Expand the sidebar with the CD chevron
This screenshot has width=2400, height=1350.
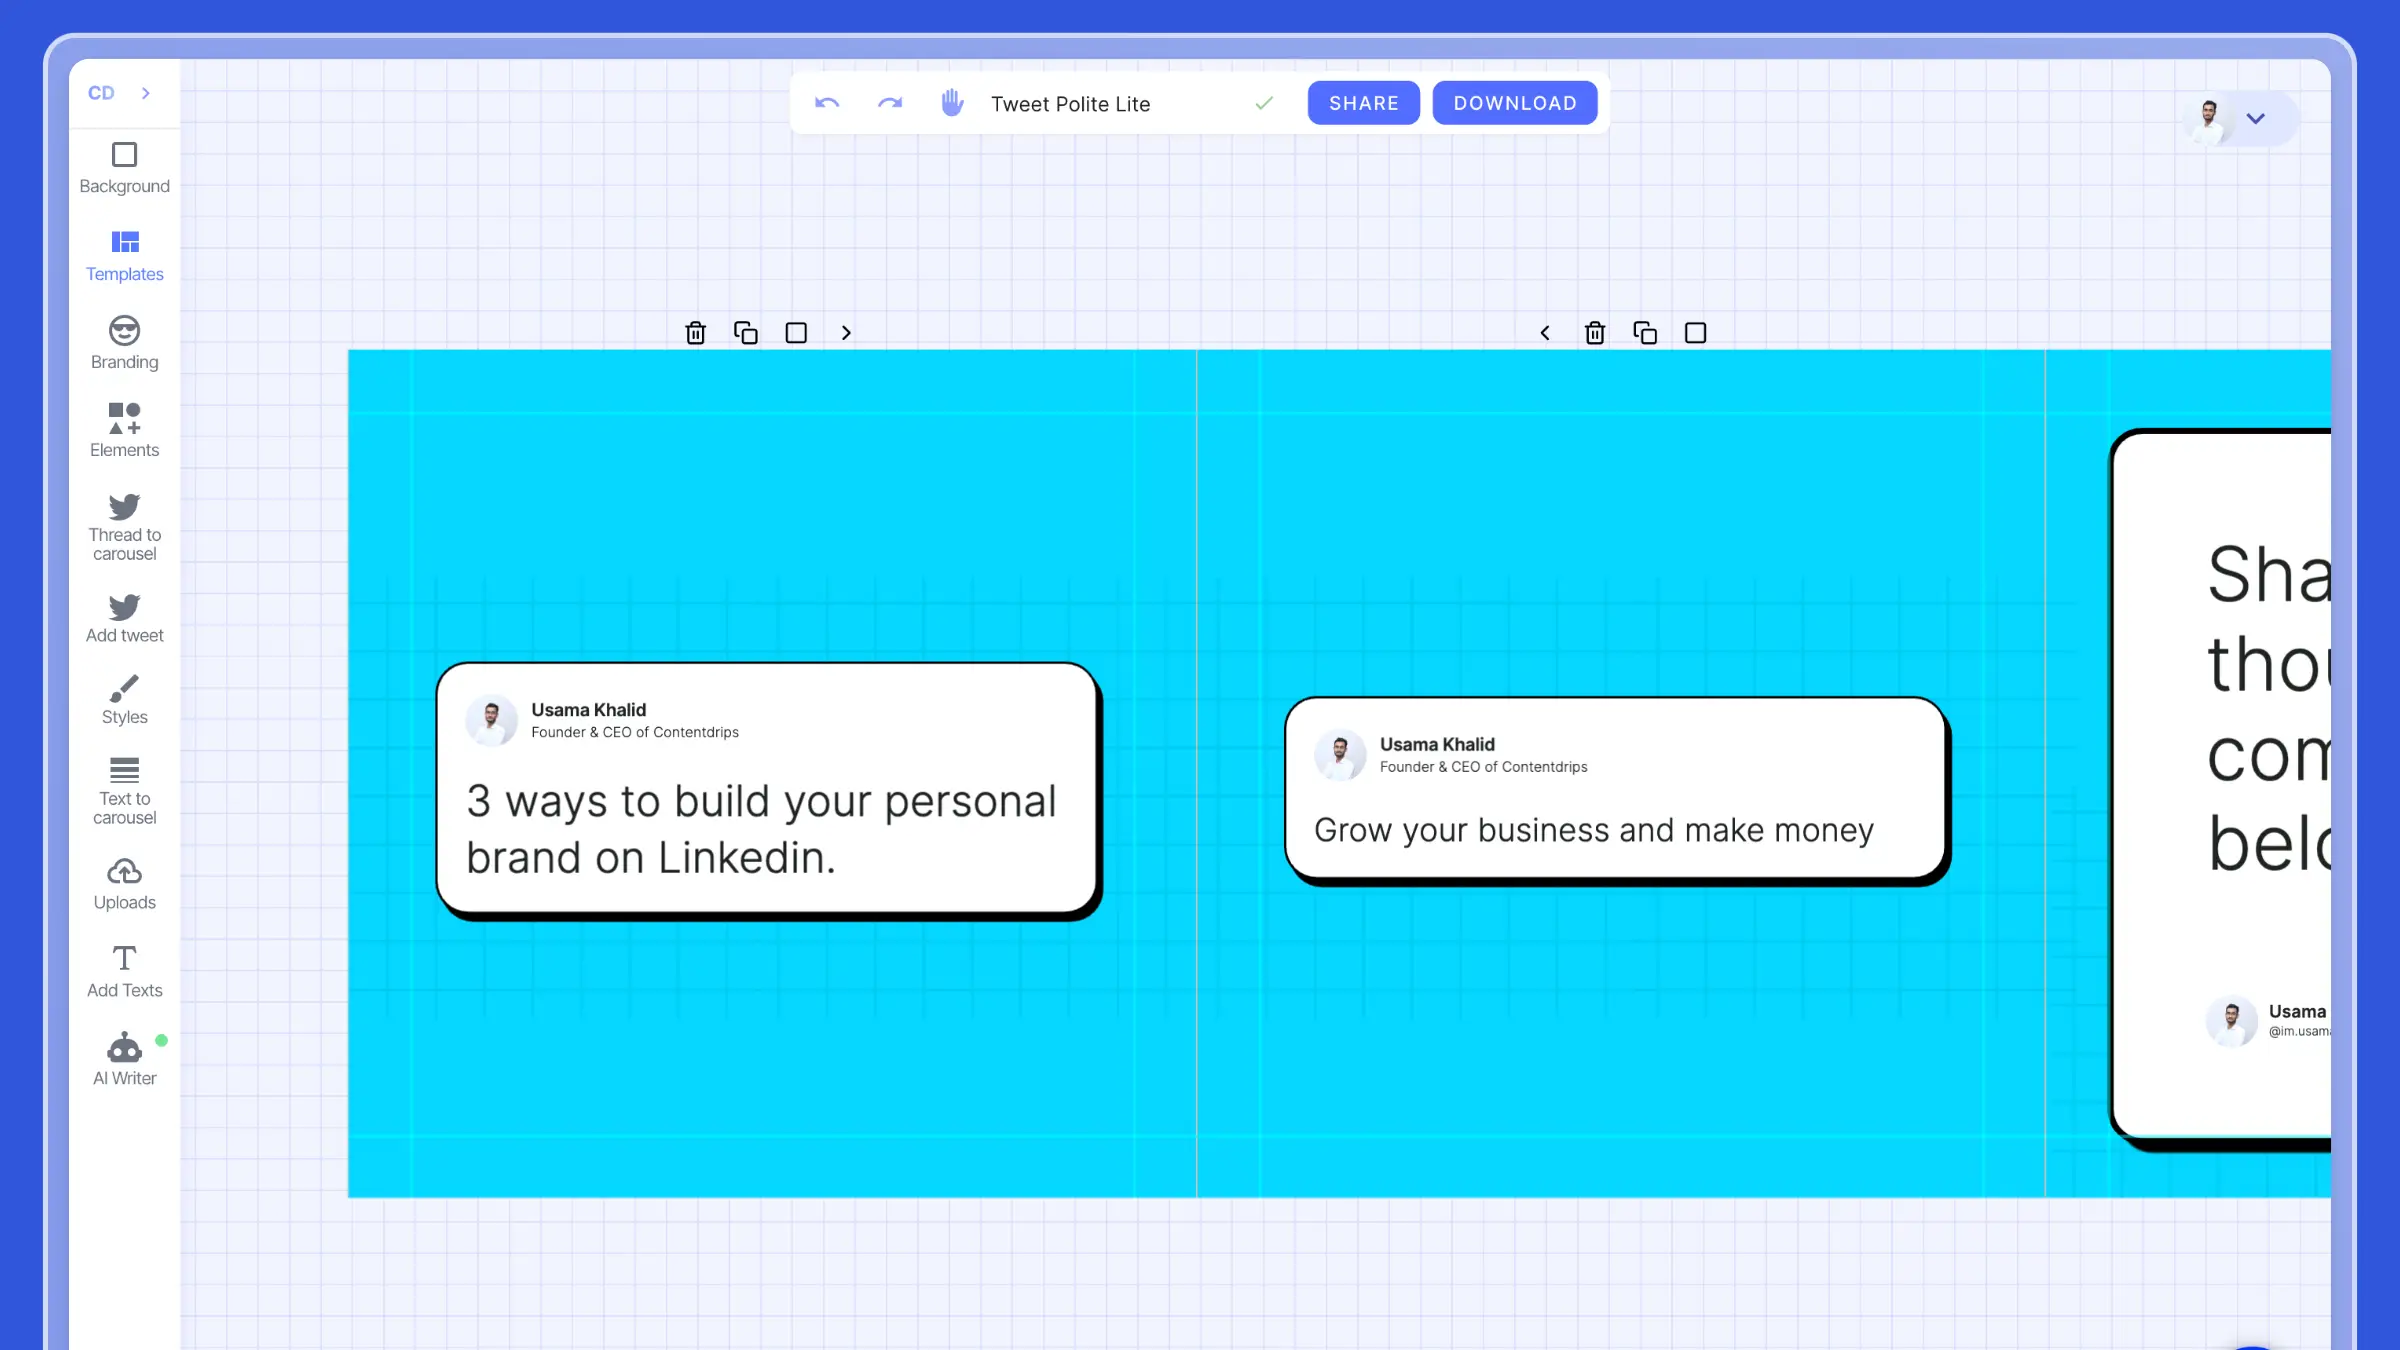click(146, 93)
